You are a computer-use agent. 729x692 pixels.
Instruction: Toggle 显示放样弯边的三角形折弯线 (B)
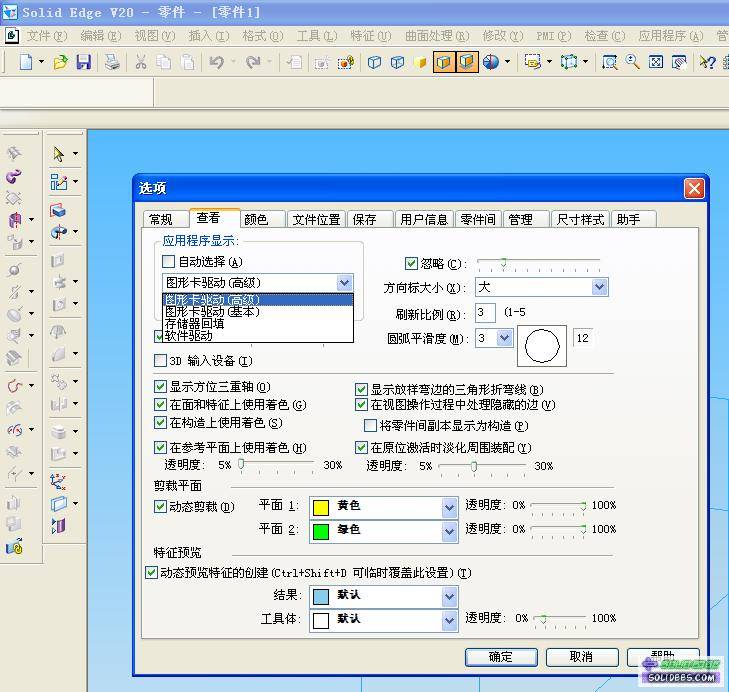[x=361, y=389]
